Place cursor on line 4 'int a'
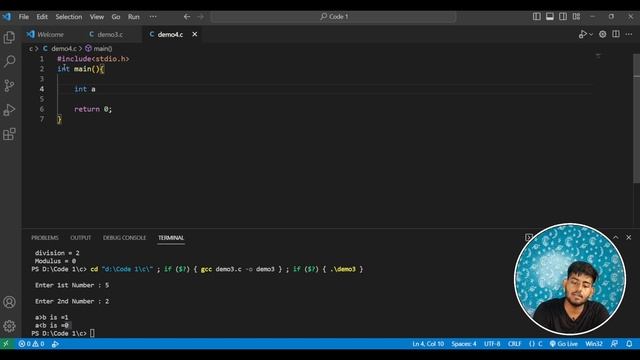 (x=84, y=89)
